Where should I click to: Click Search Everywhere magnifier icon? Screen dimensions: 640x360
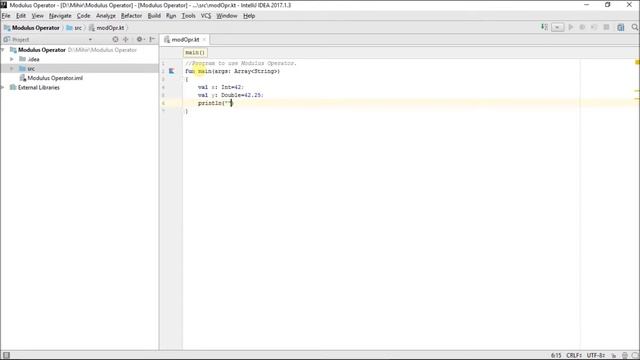635,27
